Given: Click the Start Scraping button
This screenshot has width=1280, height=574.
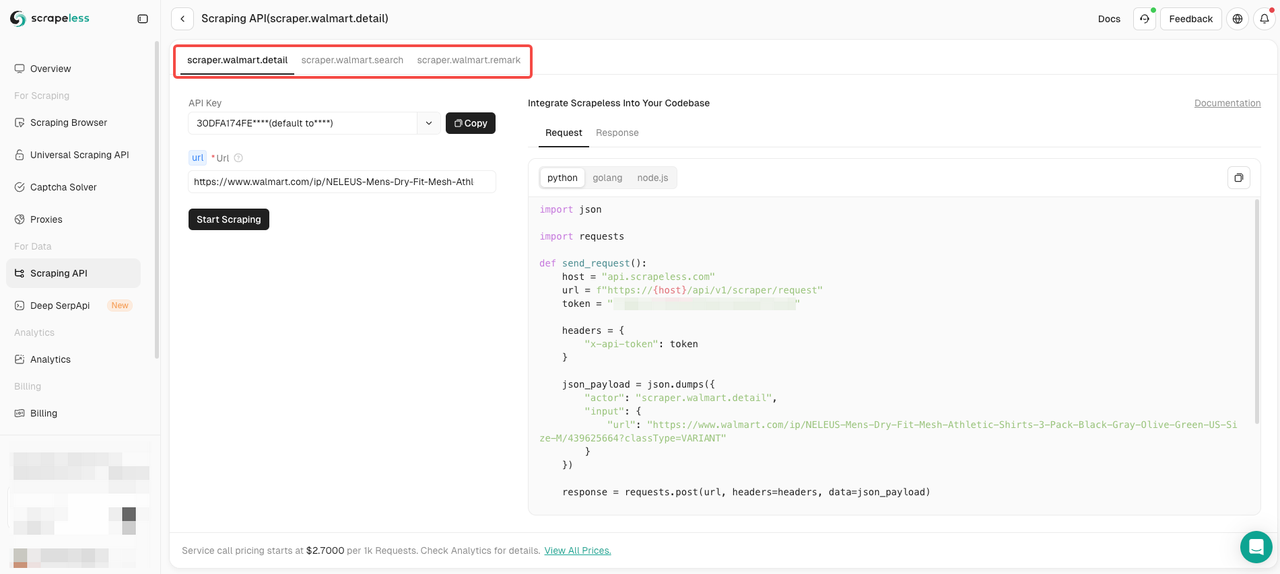Looking at the screenshot, I should [229, 219].
